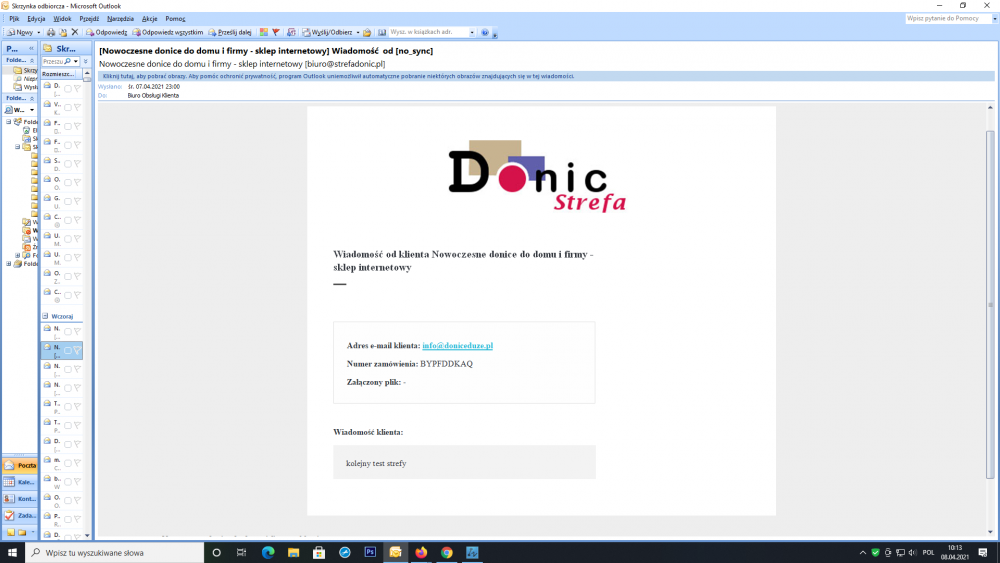The height and width of the screenshot is (563, 1000).
Task: Collapse navigation pane with double chevron
Action: coord(31,48)
